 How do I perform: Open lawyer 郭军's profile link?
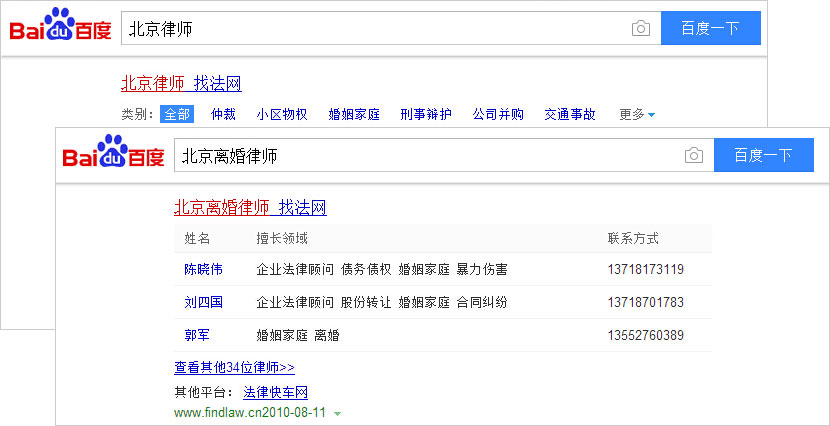(197, 335)
